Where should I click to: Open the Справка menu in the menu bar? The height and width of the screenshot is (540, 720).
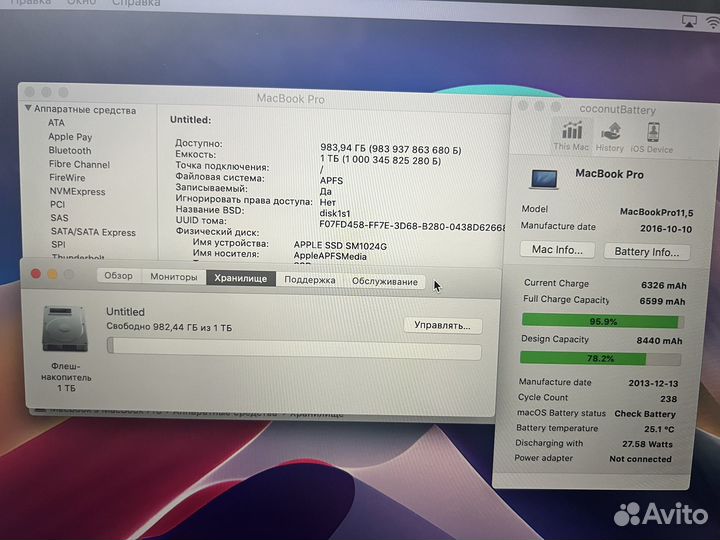[136, 3]
